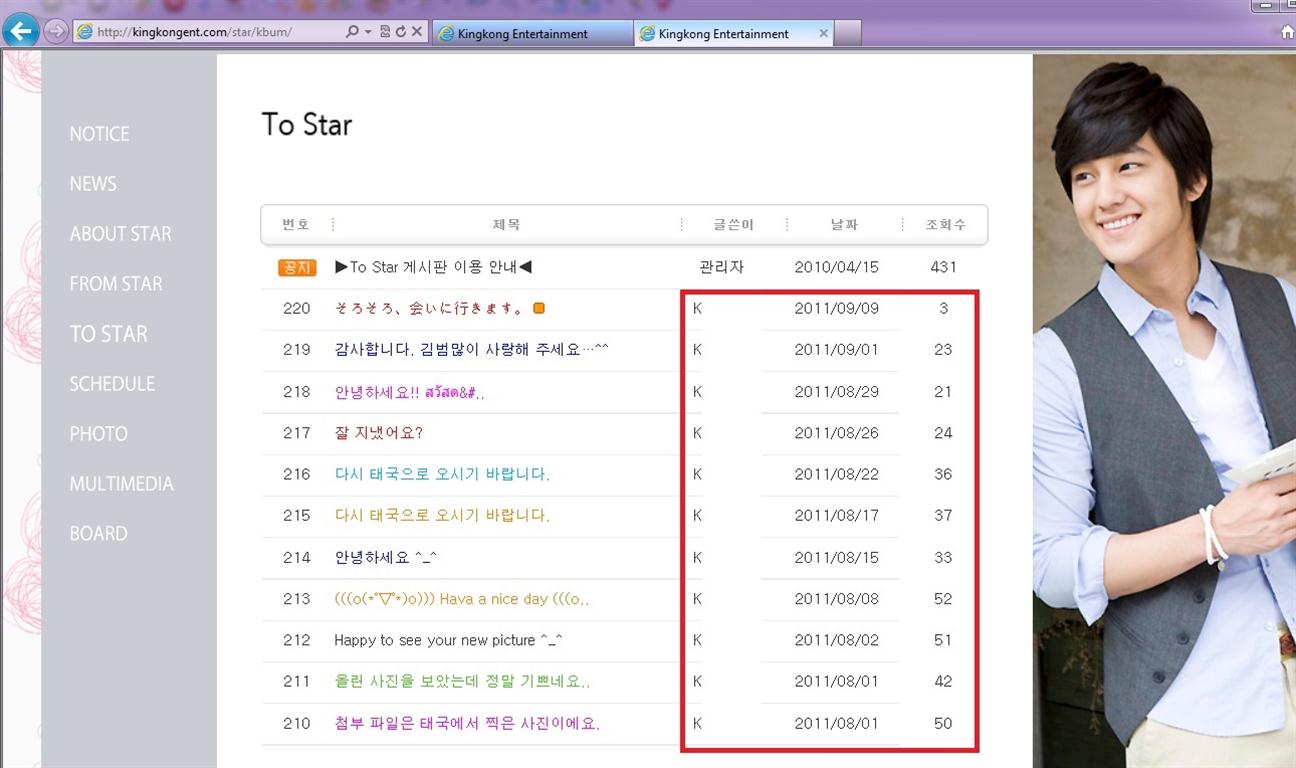Image resolution: width=1296 pixels, height=768 pixels.
Task: Click the post number '220'
Action: [297, 308]
